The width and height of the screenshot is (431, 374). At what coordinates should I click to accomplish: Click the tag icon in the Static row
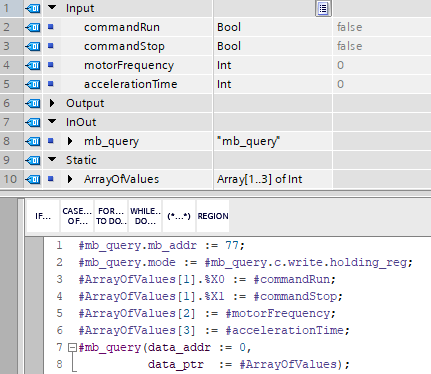point(33,160)
